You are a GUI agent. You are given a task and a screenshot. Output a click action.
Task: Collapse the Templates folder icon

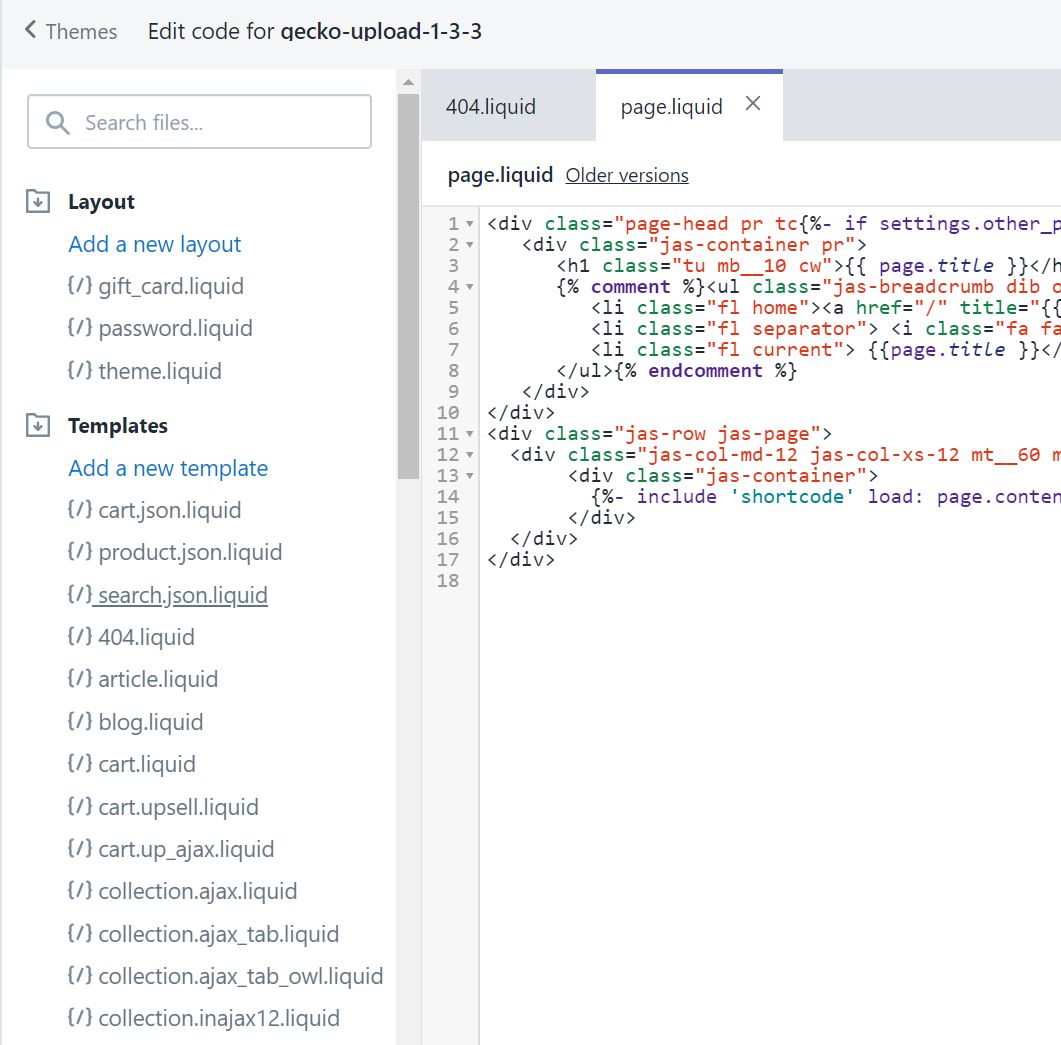[x=38, y=426]
